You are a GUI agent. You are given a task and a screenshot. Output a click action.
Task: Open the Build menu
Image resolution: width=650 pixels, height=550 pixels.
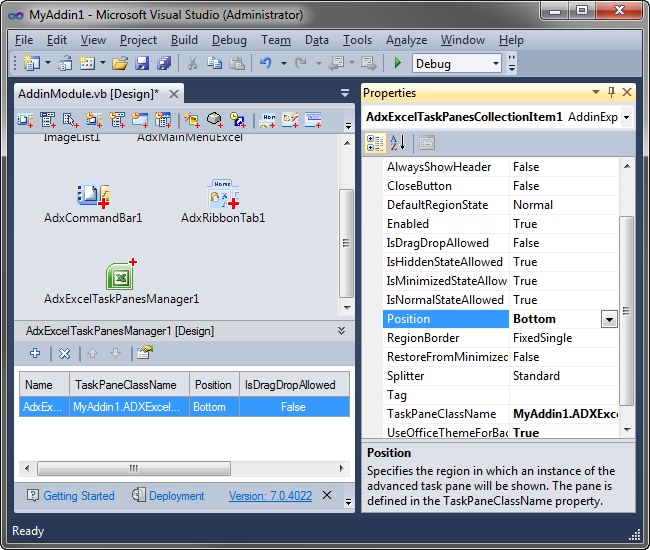click(x=184, y=40)
